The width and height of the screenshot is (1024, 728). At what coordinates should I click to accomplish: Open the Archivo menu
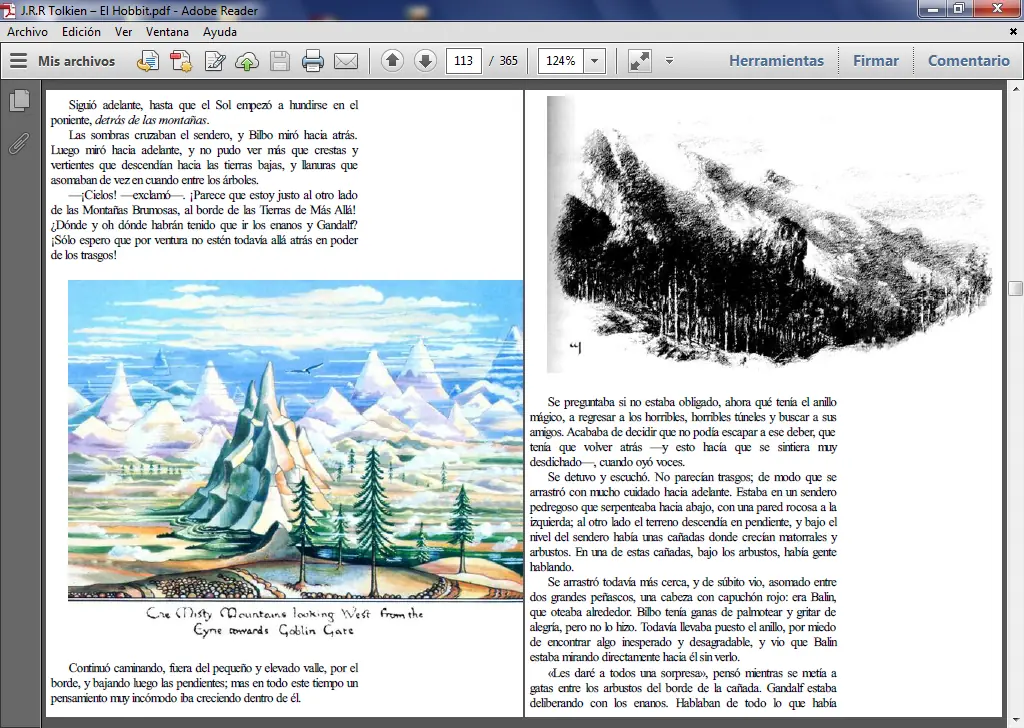(x=27, y=31)
